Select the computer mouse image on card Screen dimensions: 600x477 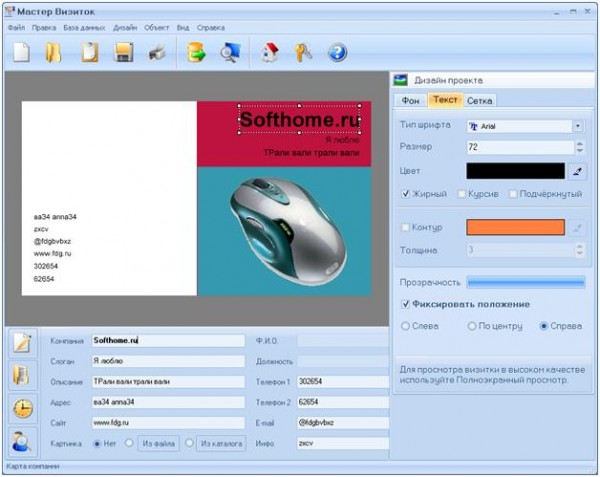288,231
